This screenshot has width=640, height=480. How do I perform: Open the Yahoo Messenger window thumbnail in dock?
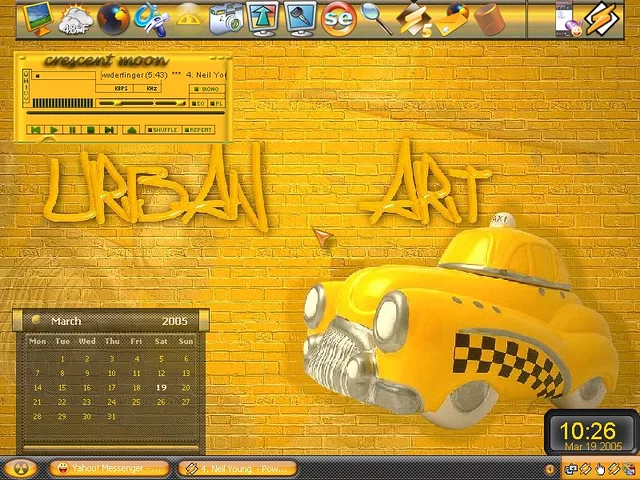(x=568, y=20)
